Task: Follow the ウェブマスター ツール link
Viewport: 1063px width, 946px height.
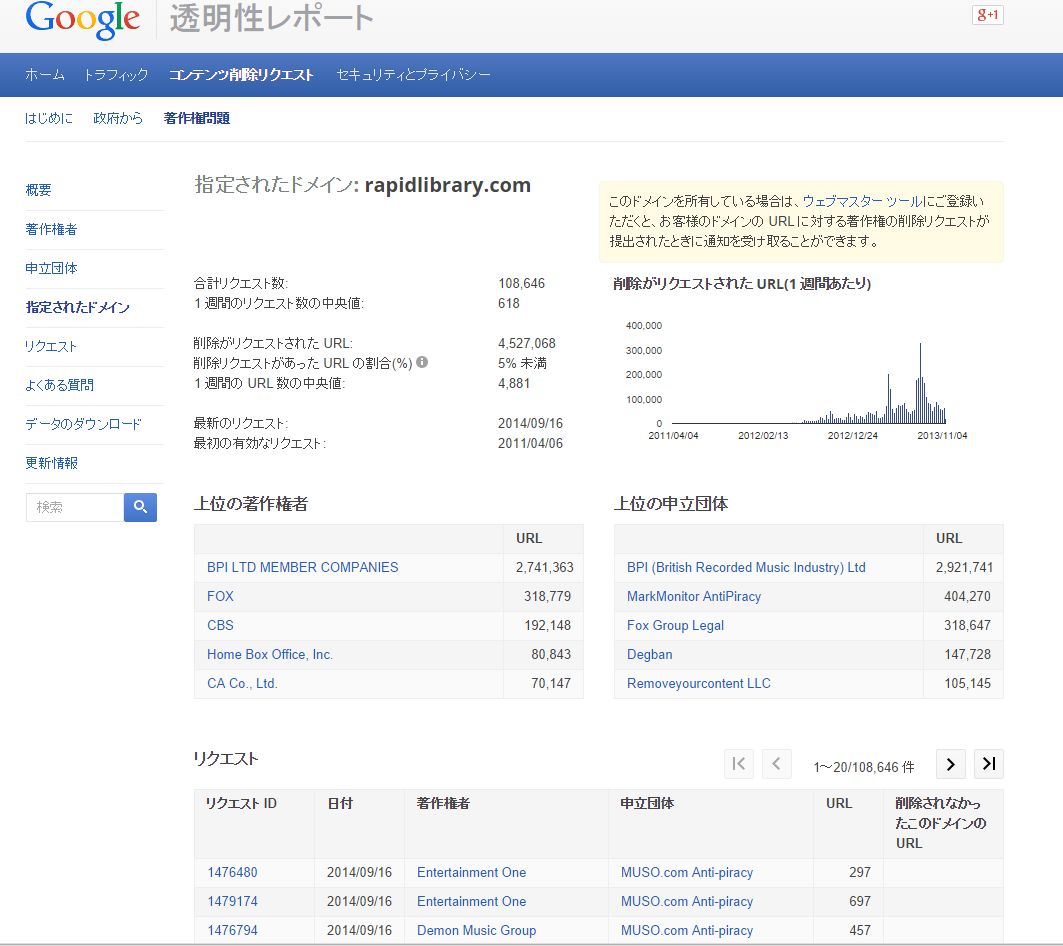Action: coord(862,201)
